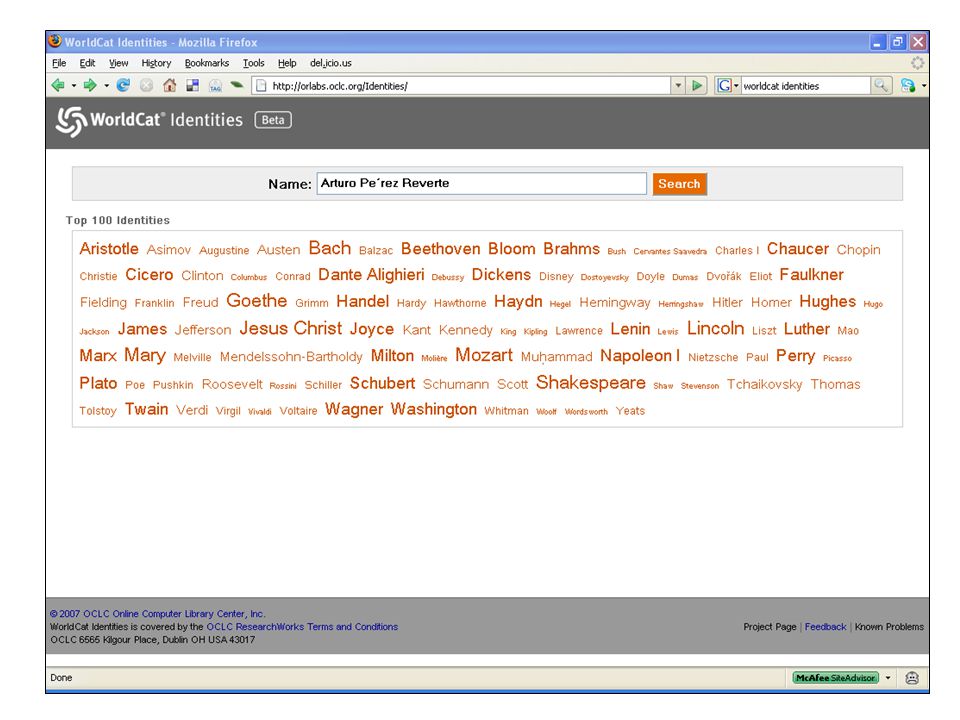The width and height of the screenshot is (960, 720).
Task: Open the Bookmarks menu
Action: point(207,63)
